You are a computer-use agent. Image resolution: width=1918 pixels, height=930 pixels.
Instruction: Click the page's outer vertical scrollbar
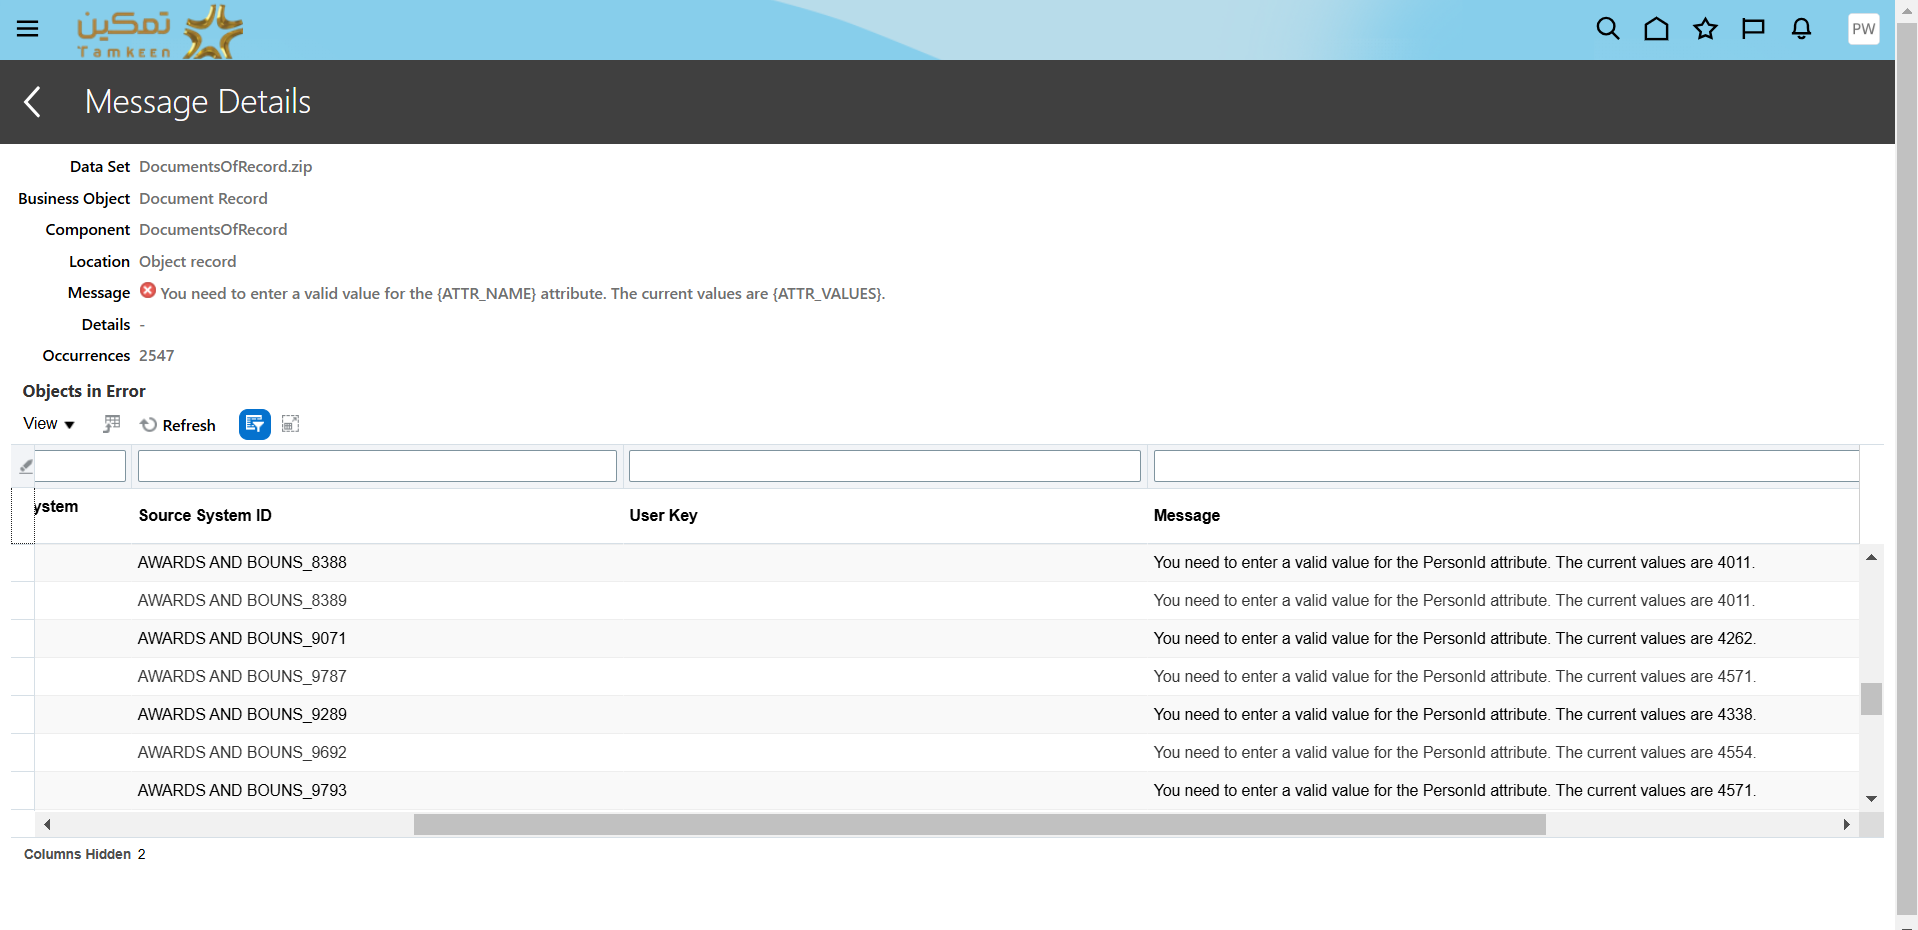click(x=1907, y=470)
